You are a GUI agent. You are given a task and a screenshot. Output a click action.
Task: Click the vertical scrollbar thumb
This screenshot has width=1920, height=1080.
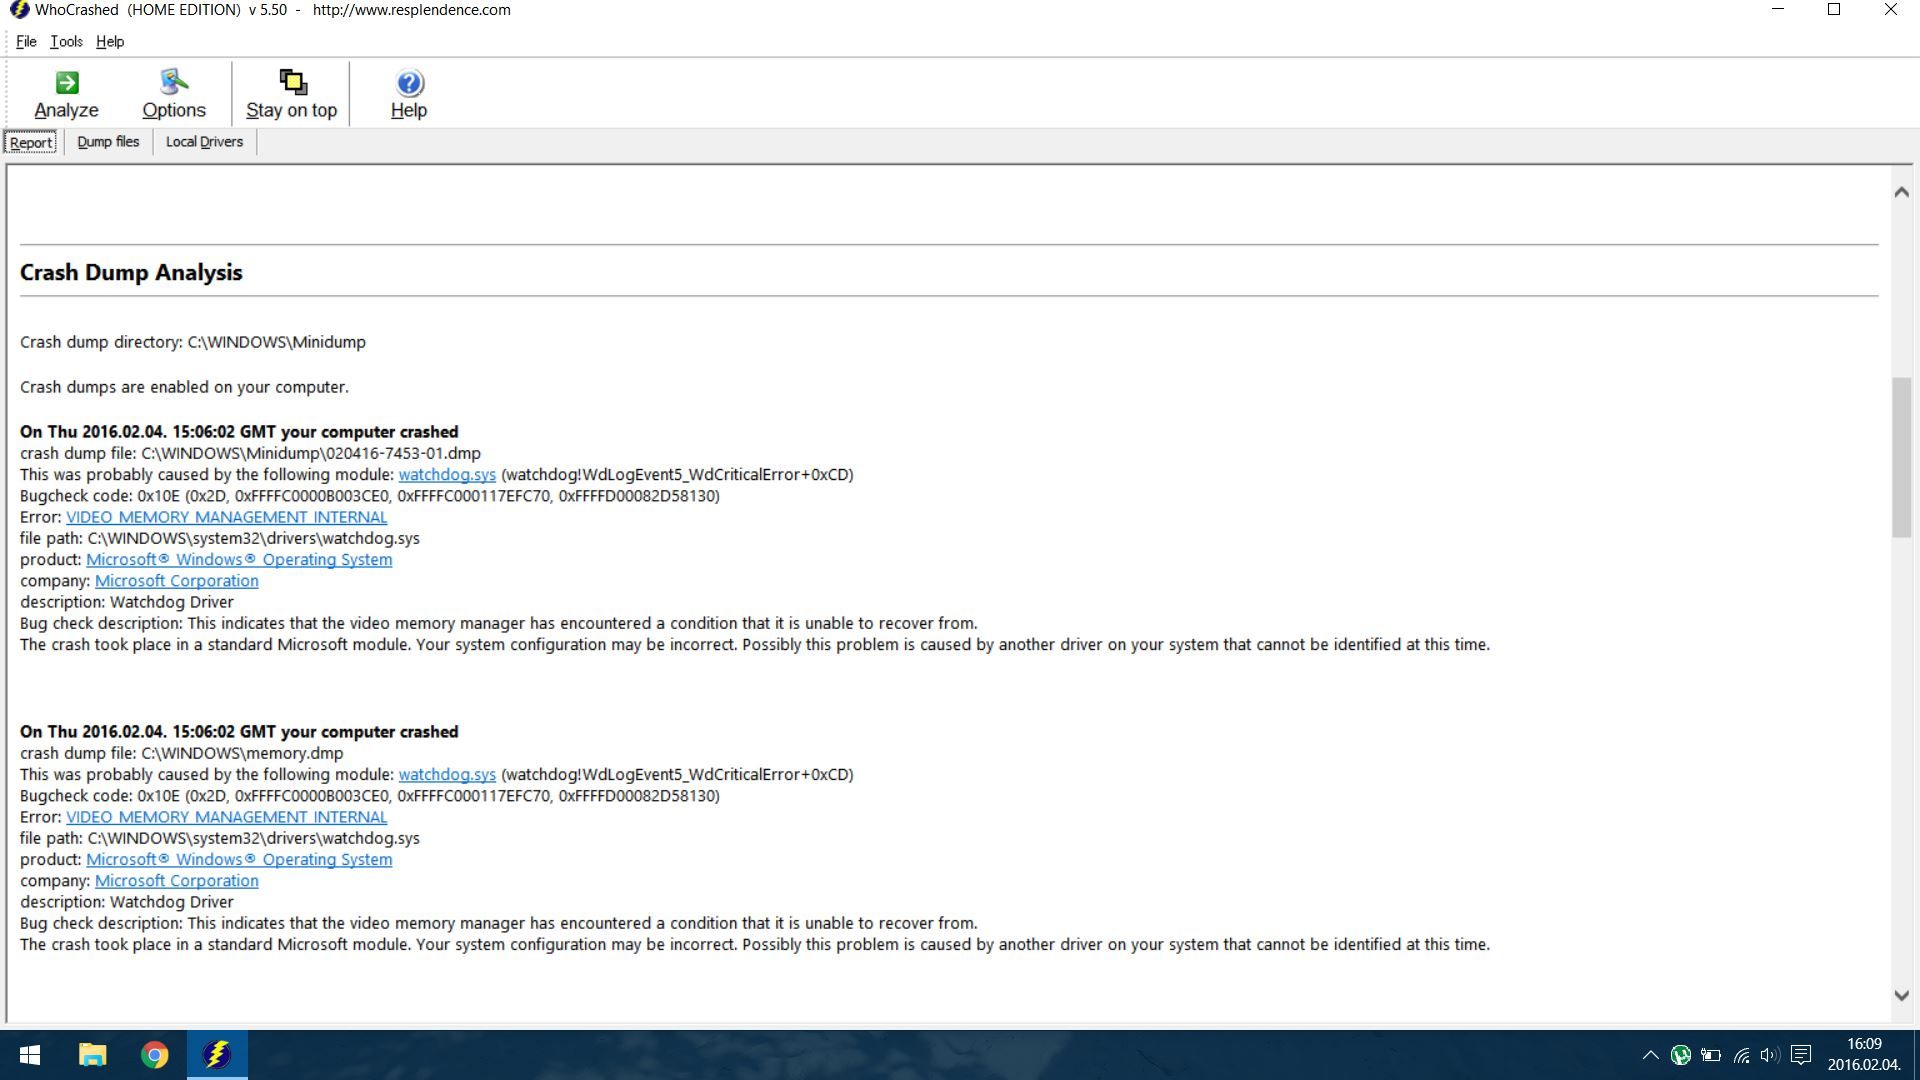1901,457
